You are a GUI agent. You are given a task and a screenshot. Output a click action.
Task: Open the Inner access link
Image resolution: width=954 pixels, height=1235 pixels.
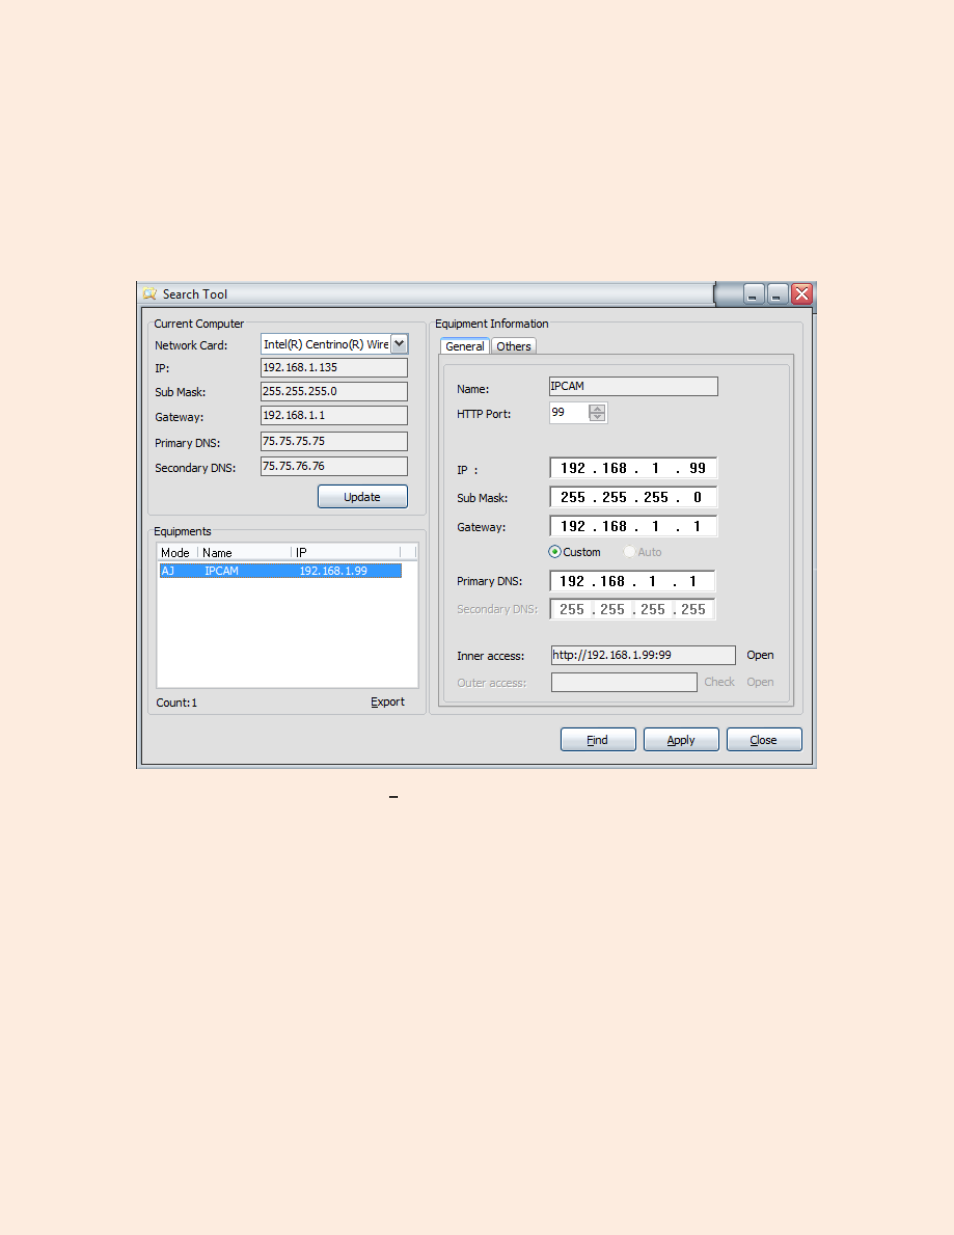point(760,655)
